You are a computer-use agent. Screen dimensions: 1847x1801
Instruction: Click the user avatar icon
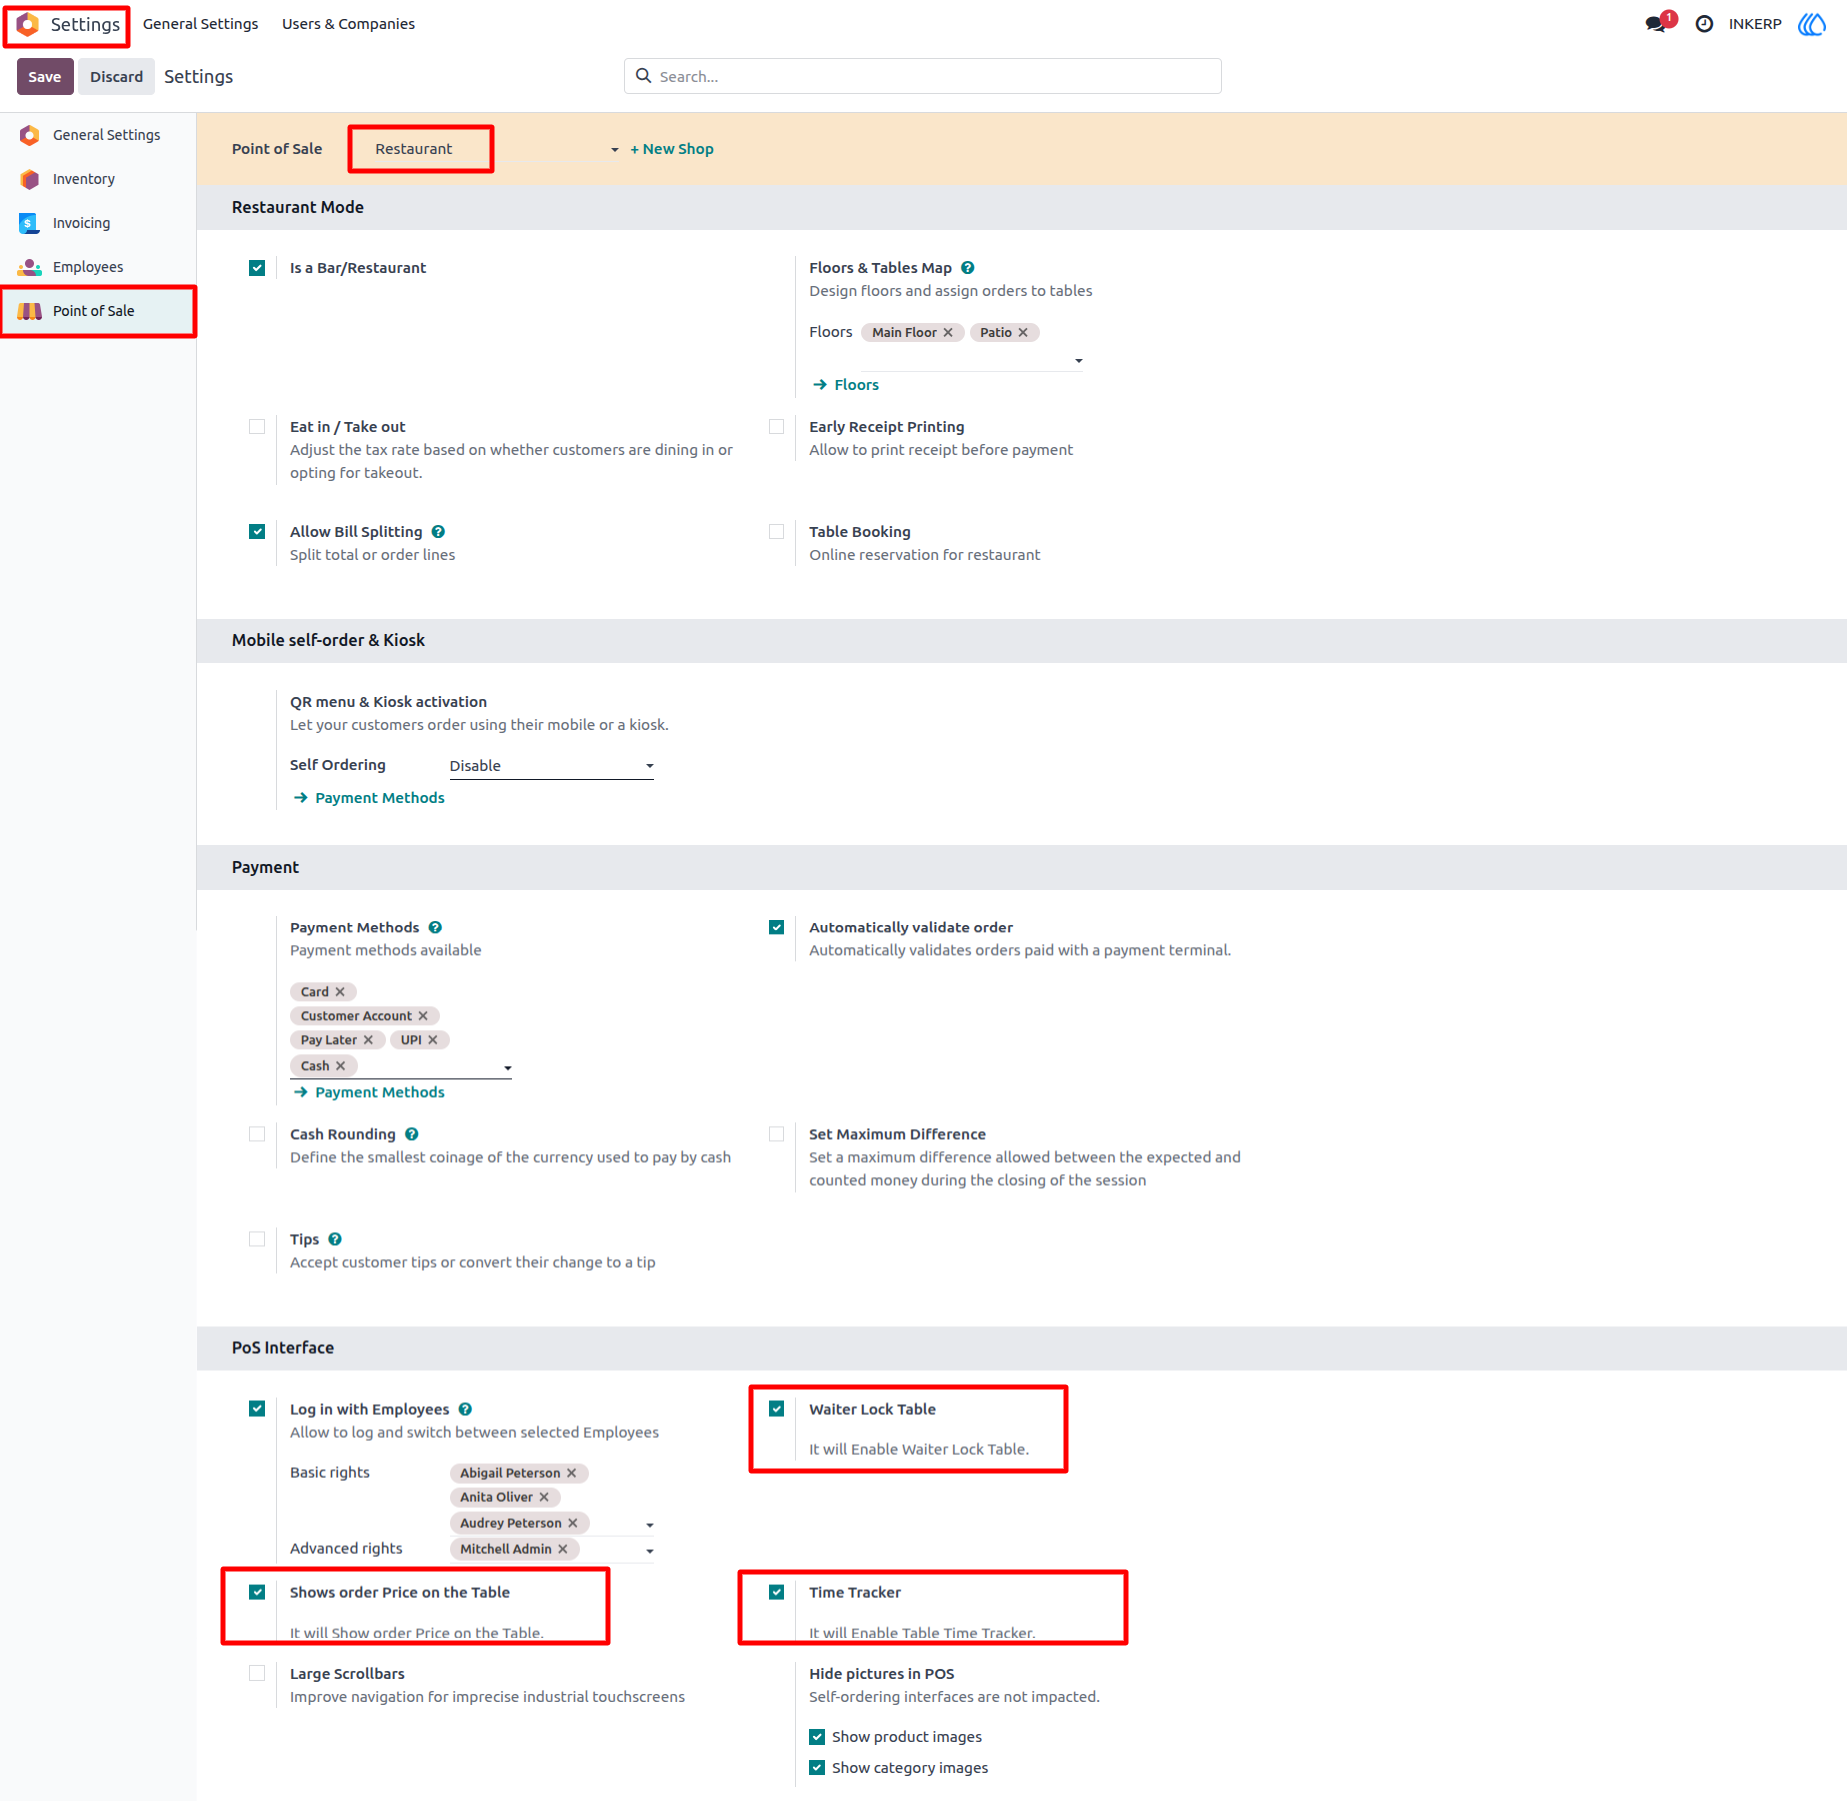click(x=1812, y=24)
